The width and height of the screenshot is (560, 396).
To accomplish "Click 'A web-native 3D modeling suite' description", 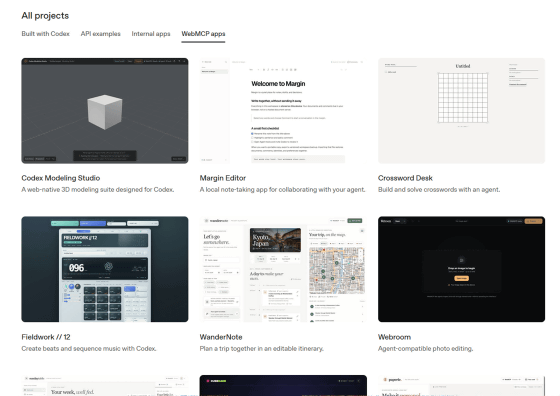I will pyautogui.click(x=98, y=190).
